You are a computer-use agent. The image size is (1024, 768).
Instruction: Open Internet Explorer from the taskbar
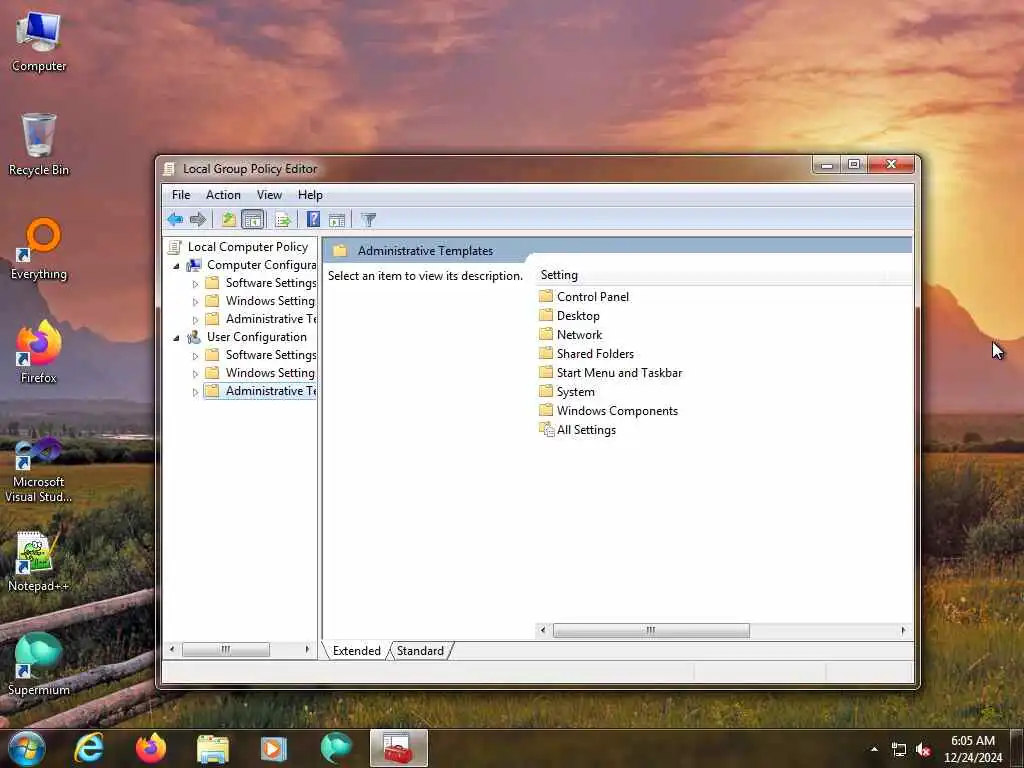(89, 748)
